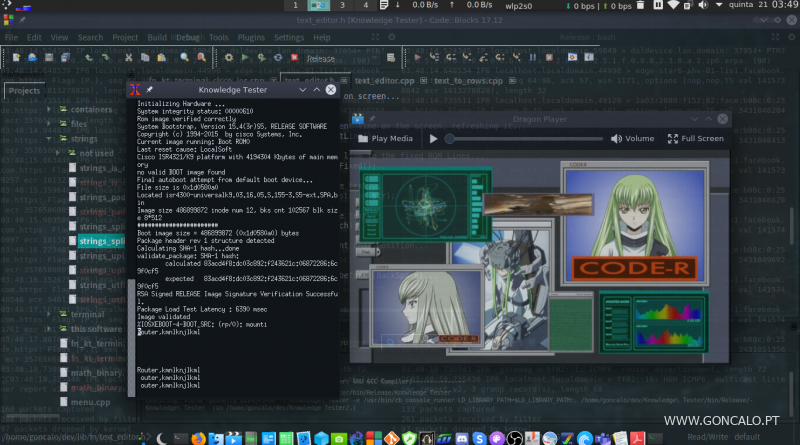Switch to the text_to_rows.cpp editor tab
Screen dimensions: 800x445
pos(468,81)
